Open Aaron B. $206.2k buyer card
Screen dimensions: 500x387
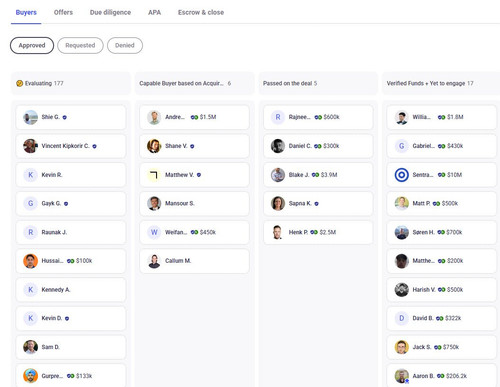click(x=442, y=376)
